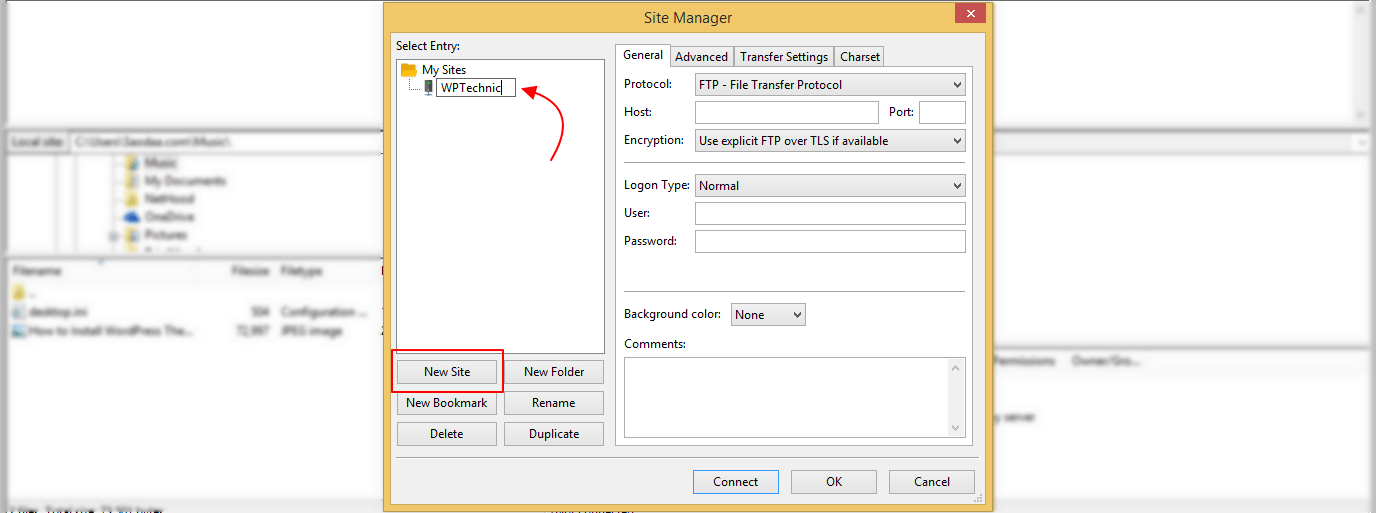The width and height of the screenshot is (1376, 513).
Task: Expand the Pictures folder in background tree
Action: pos(114,236)
